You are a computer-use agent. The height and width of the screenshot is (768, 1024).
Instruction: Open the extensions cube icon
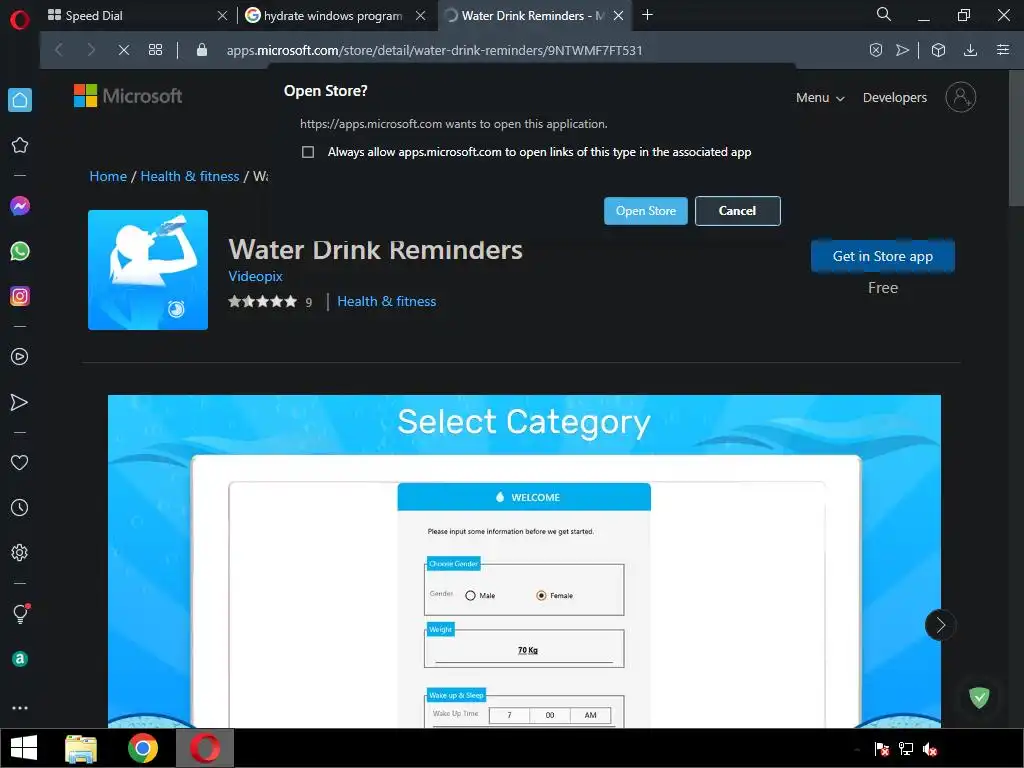coord(938,50)
